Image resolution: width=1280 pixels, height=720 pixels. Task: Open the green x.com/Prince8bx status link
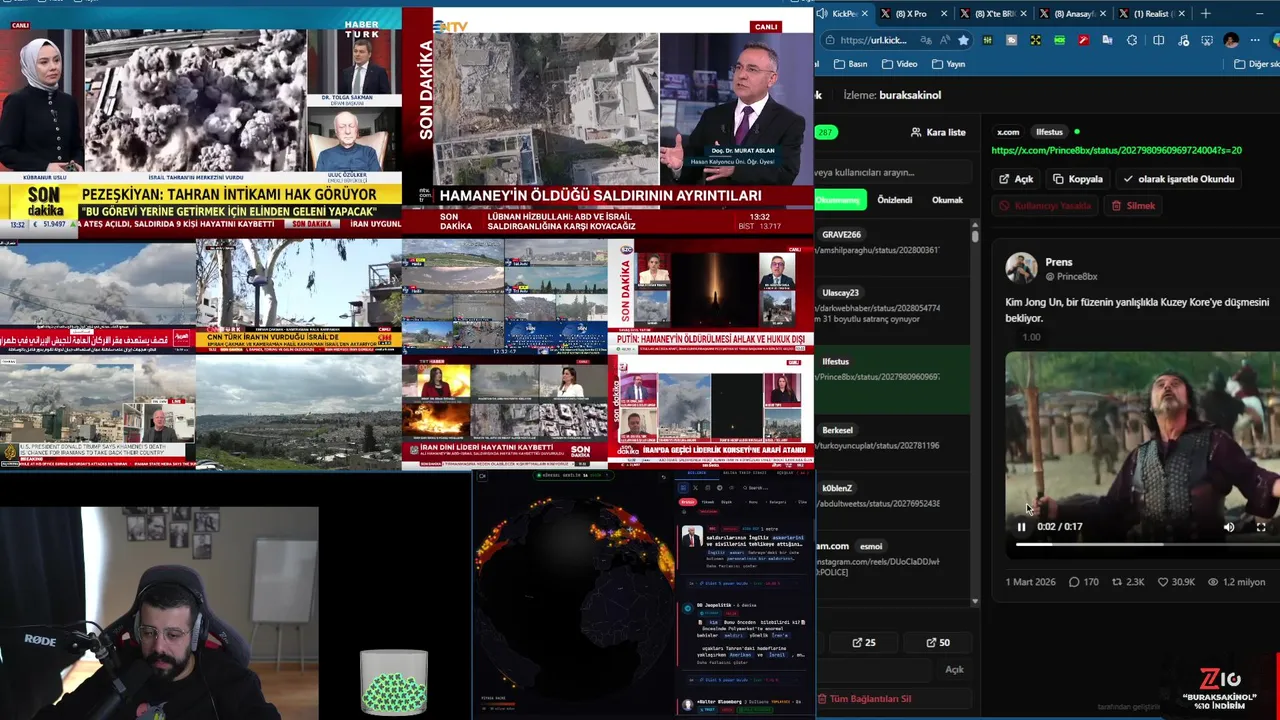point(1116,150)
